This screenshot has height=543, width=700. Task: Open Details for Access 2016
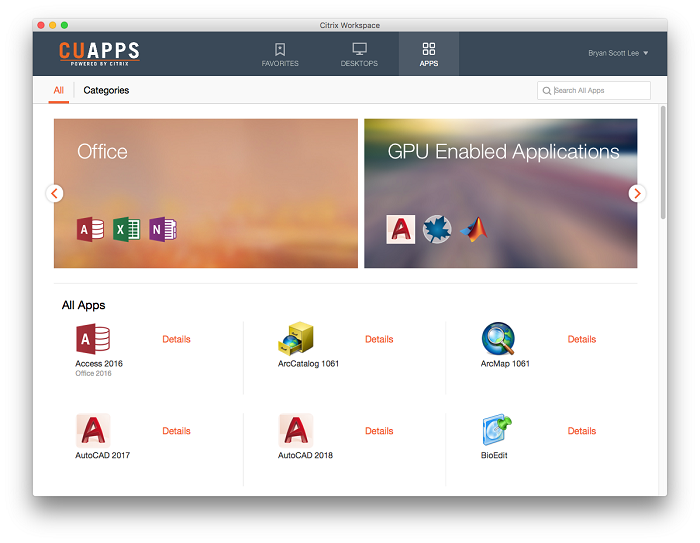176,339
